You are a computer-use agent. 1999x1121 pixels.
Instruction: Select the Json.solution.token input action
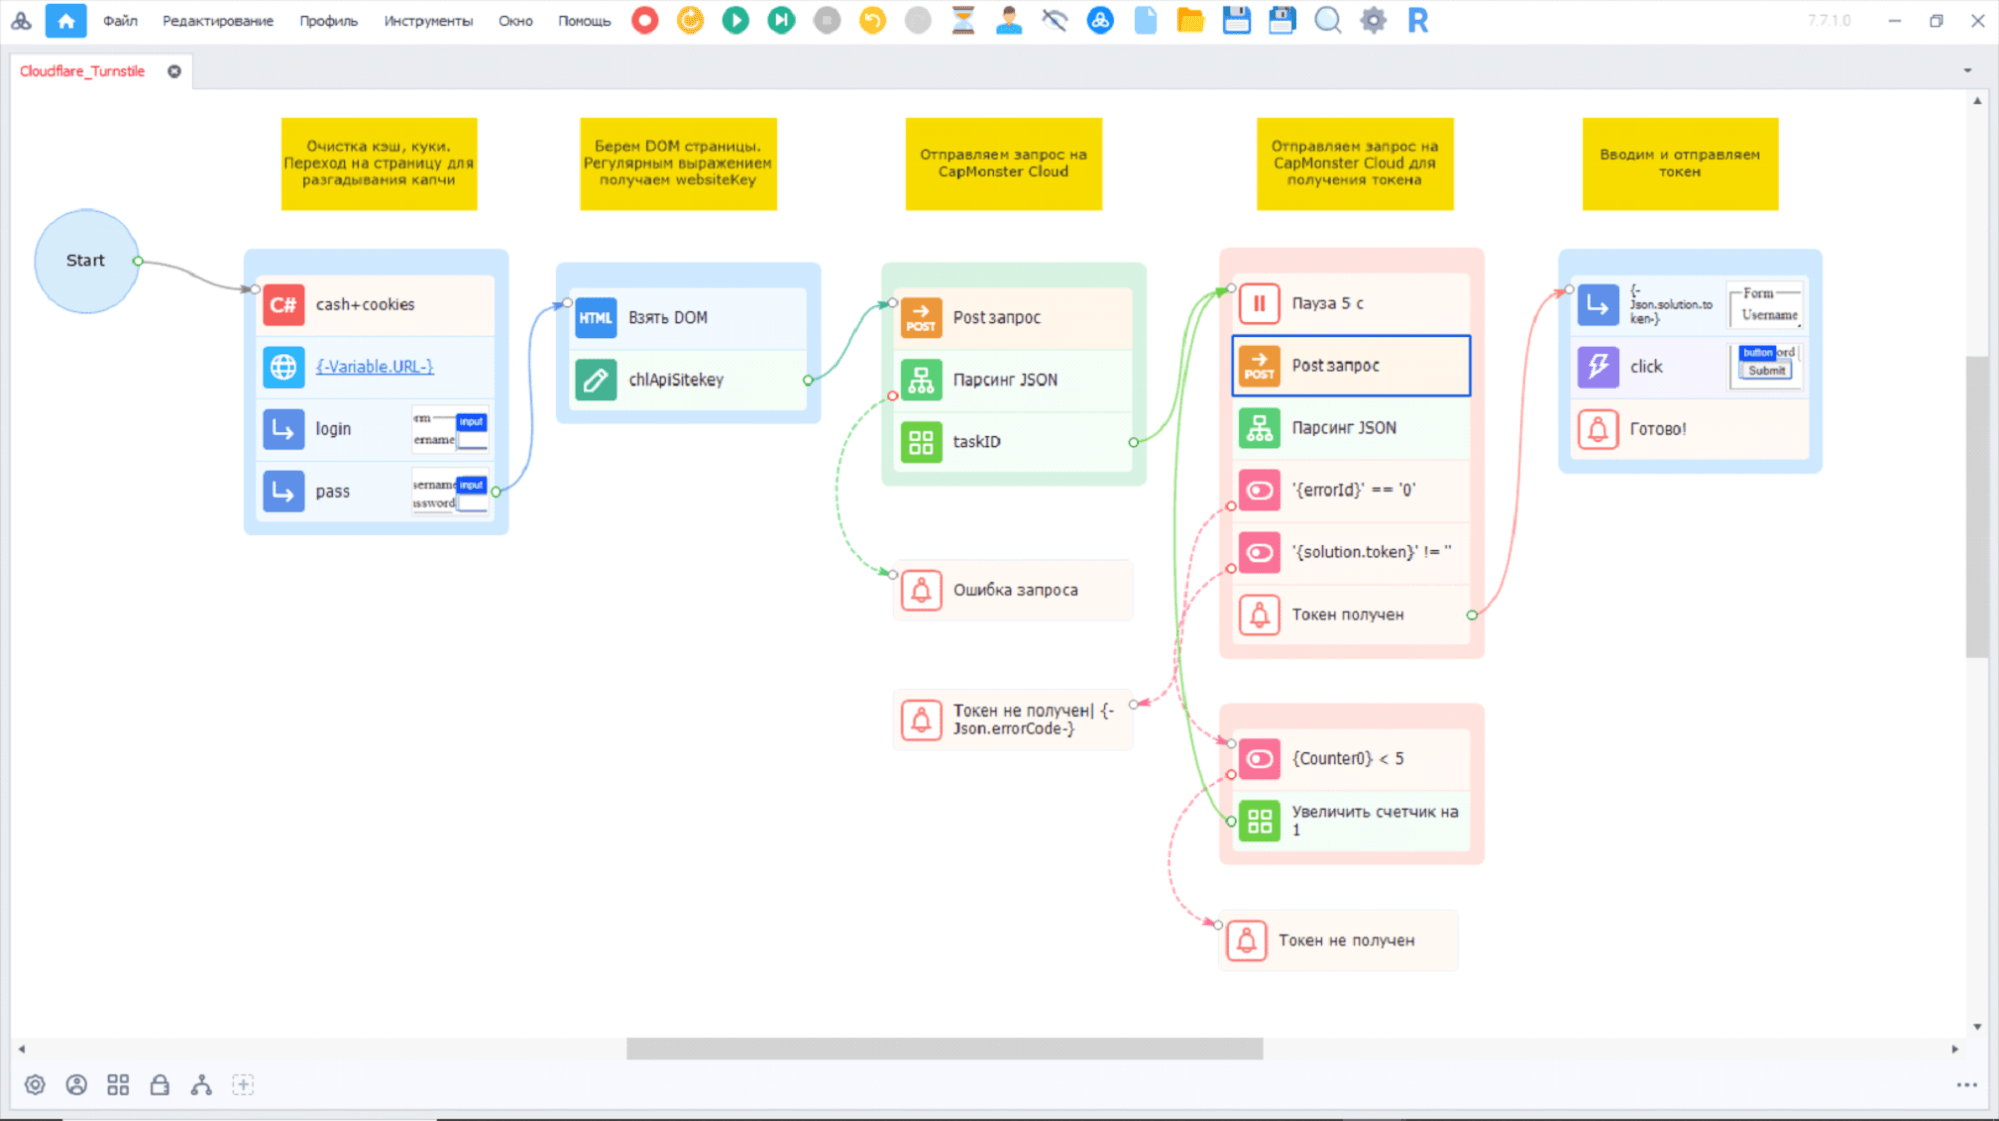pyautogui.click(x=1690, y=305)
